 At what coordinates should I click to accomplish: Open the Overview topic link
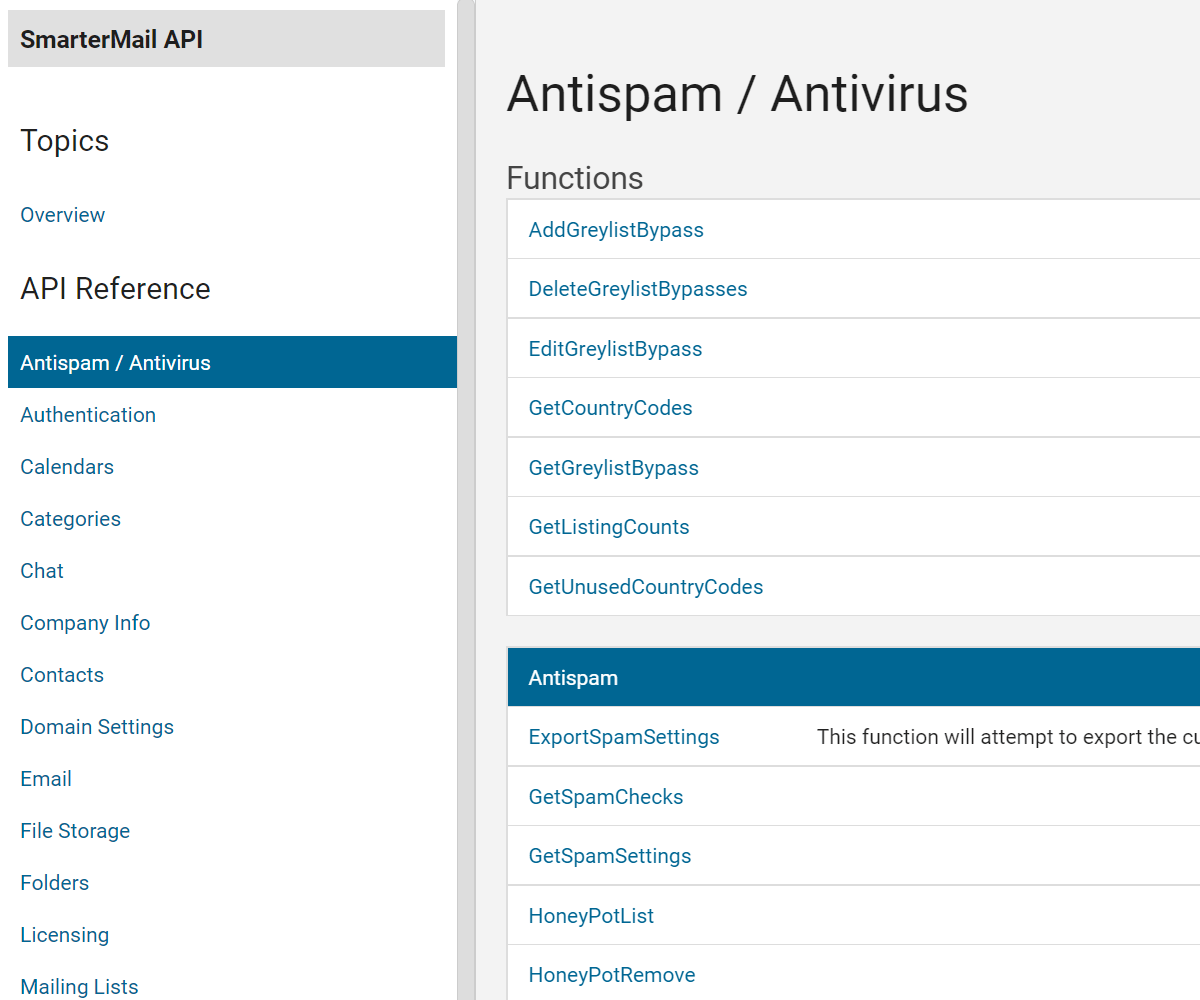click(62, 215)
